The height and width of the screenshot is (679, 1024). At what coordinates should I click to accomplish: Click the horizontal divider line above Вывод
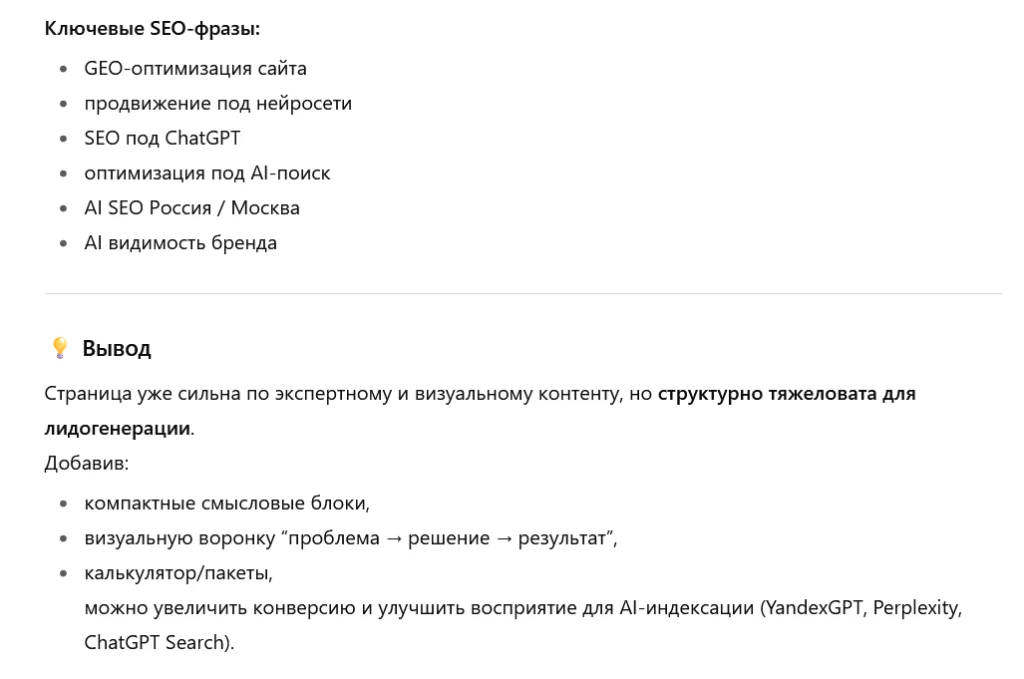[x=523, y=294]
